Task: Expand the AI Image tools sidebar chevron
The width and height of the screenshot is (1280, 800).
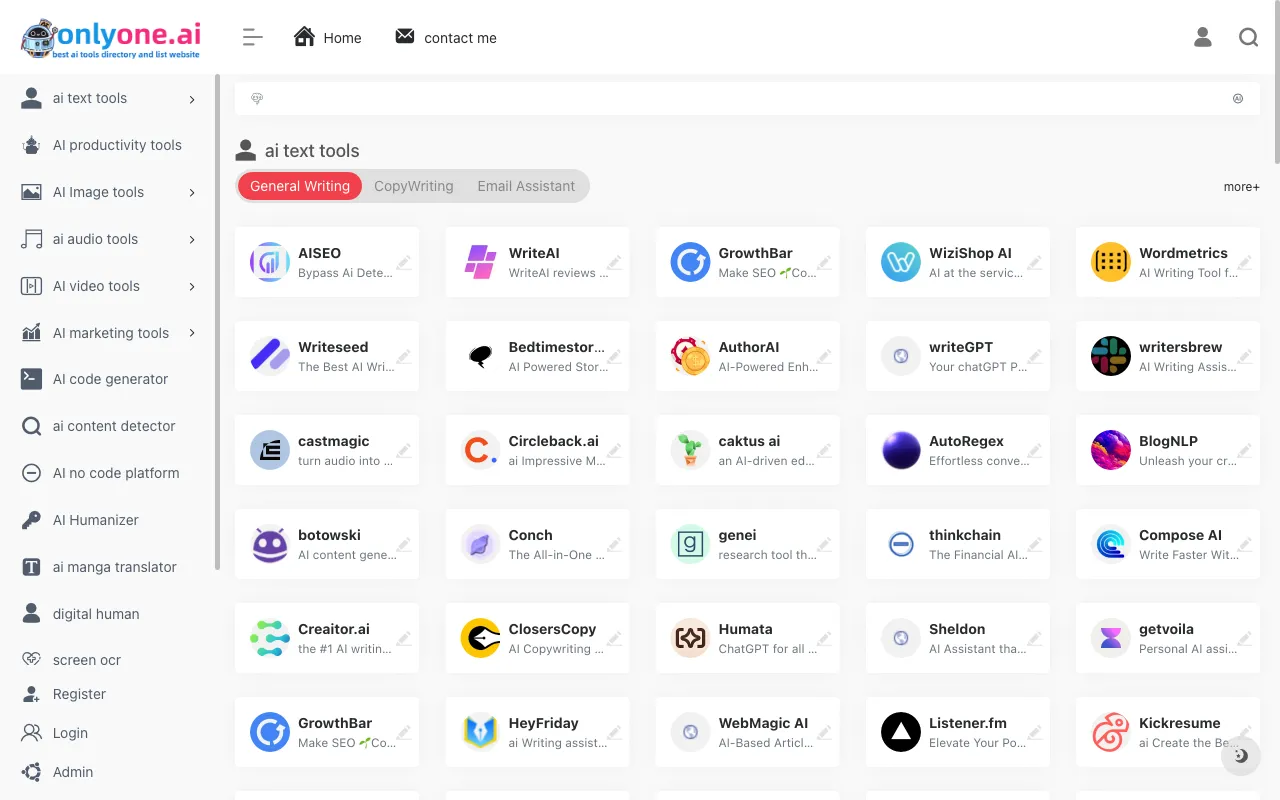Action: pos(192,193)
